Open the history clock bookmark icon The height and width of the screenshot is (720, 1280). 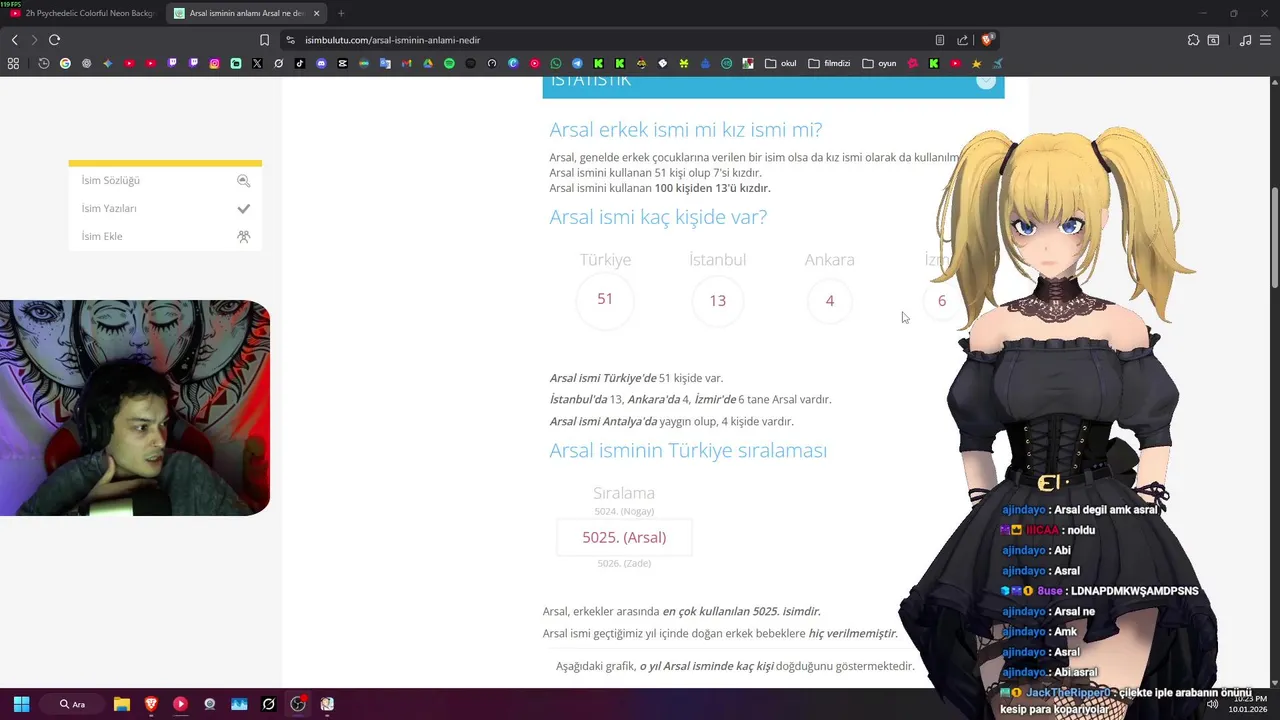tap(44, 63)
